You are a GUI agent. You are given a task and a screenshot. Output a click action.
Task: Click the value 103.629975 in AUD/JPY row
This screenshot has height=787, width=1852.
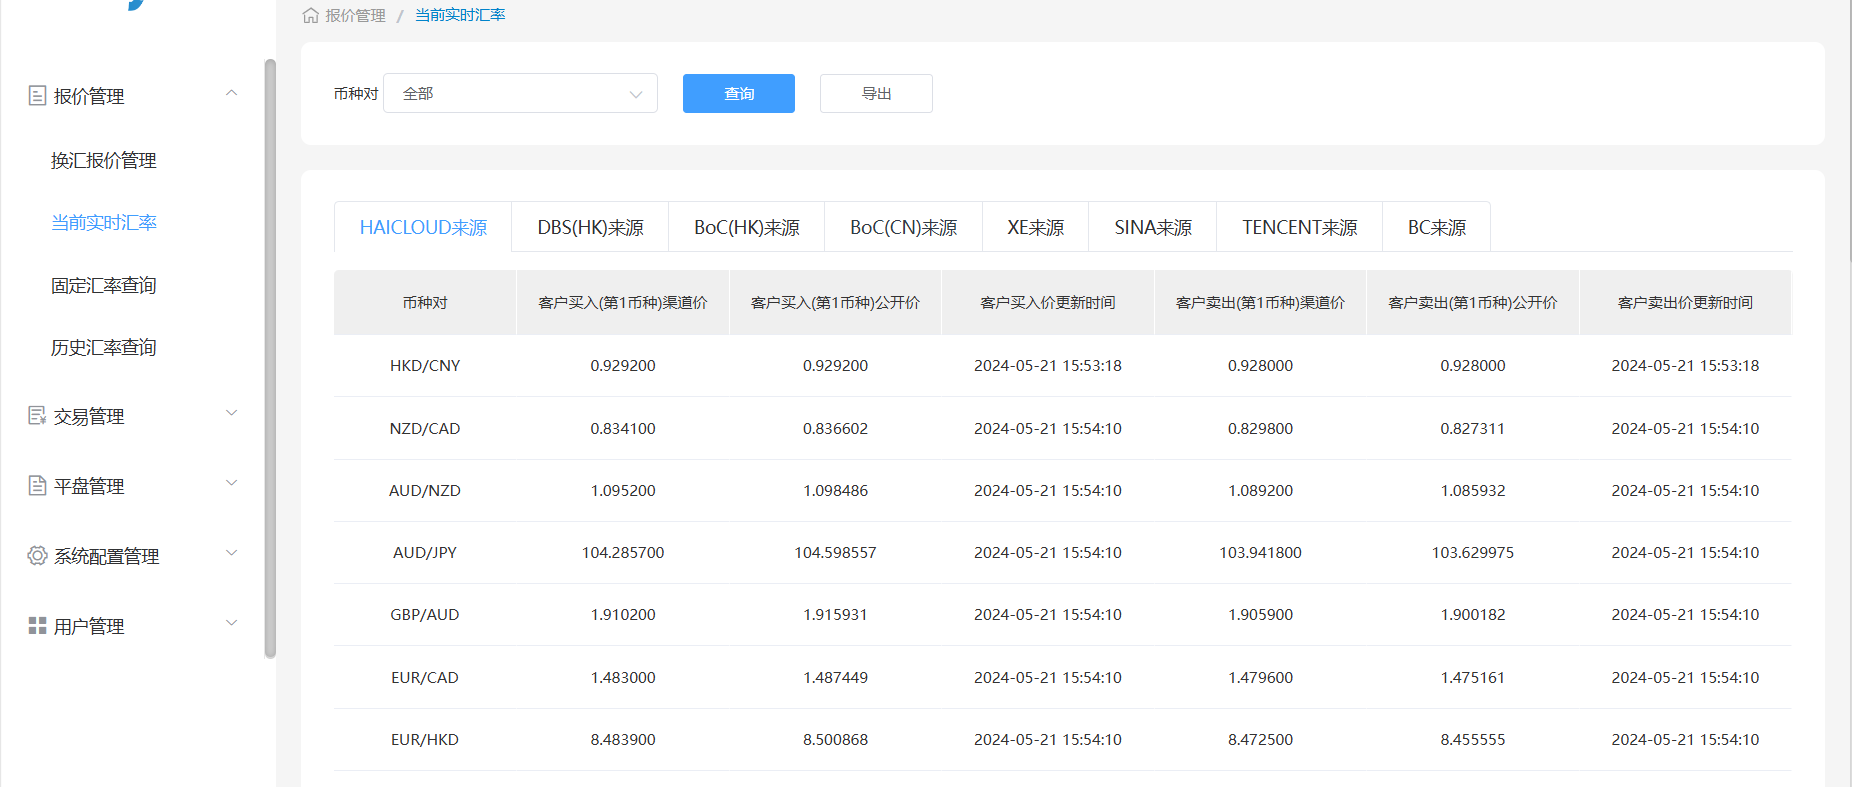[1473, 553]
